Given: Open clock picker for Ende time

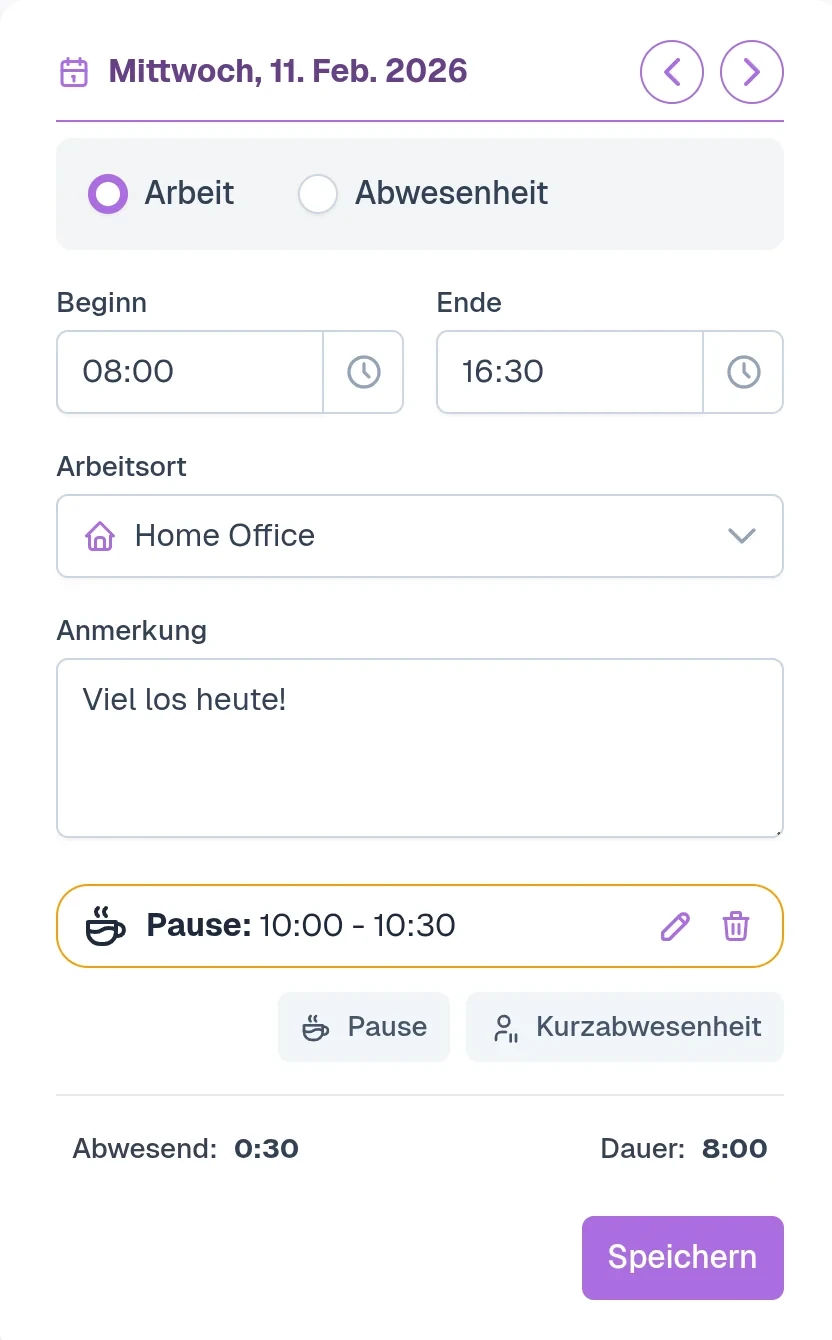Looking at the screenshot, I should click(743, 372).
